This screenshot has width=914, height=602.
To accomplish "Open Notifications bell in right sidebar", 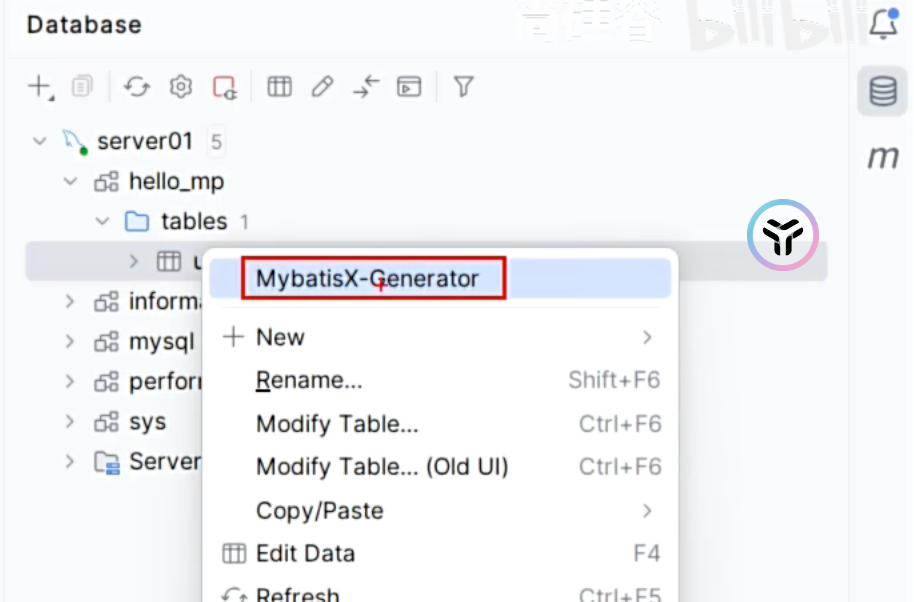I will (x=884, y=24).
